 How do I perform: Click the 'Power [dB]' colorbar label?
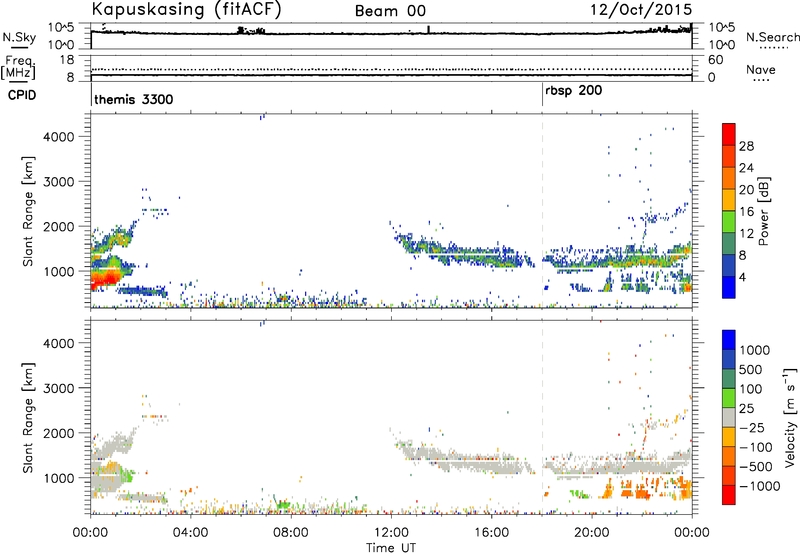click(763, 211)
